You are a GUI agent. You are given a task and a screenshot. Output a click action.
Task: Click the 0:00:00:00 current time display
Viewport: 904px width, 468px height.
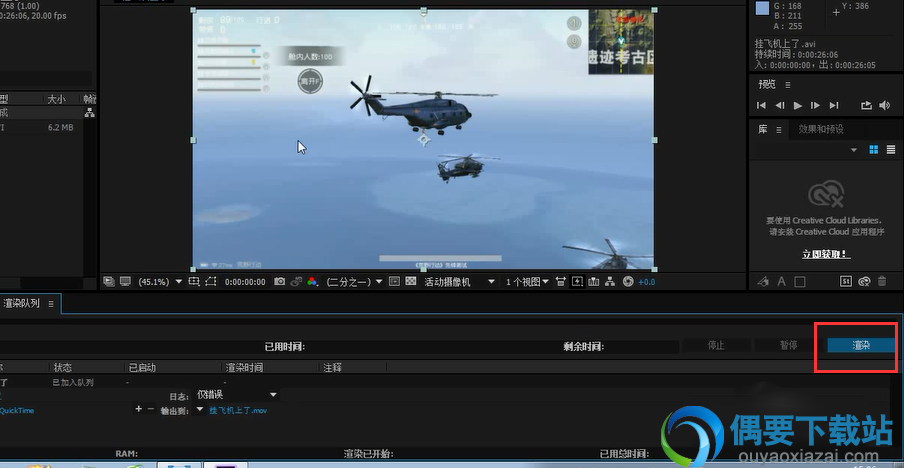[245, 282]
